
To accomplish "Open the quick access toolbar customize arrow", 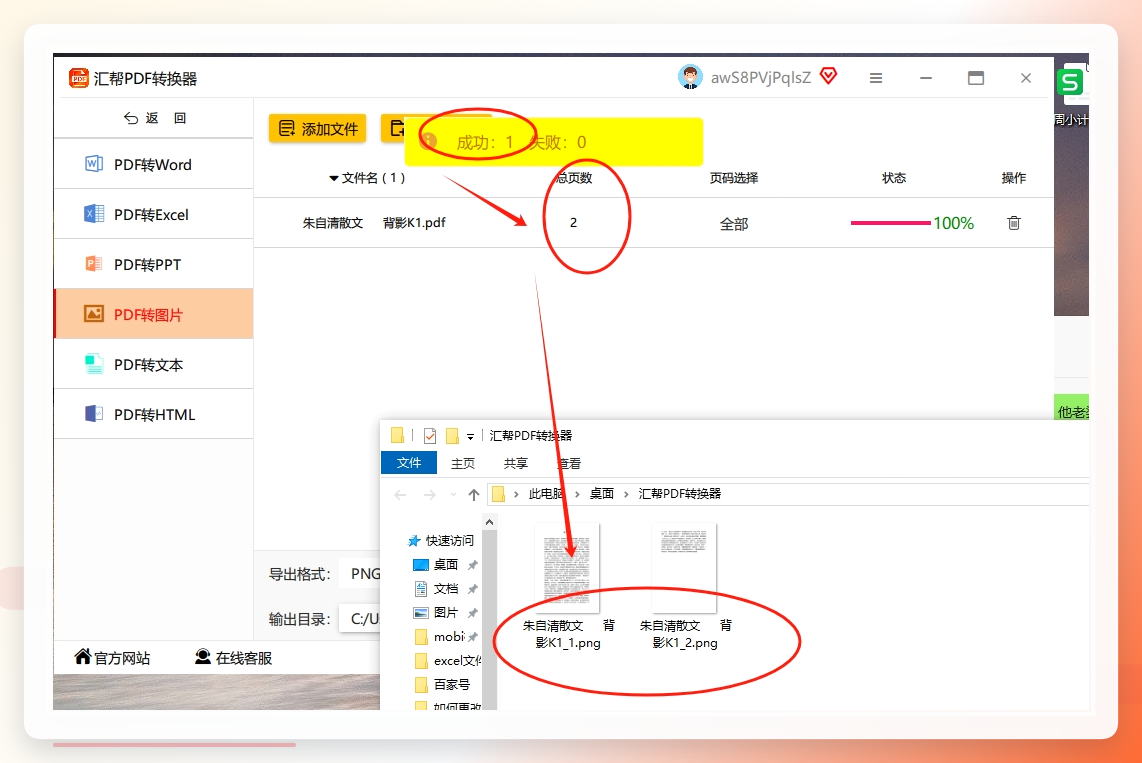I will pos(470,437).
